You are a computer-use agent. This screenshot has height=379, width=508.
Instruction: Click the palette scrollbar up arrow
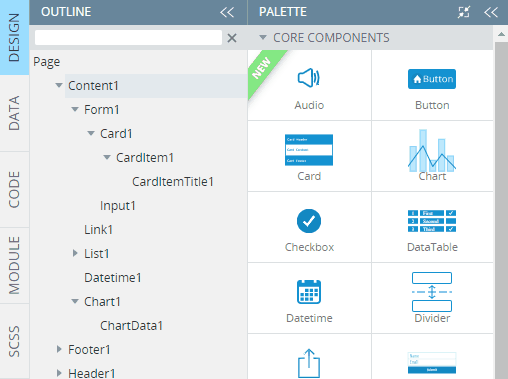[x=501, y=34]
